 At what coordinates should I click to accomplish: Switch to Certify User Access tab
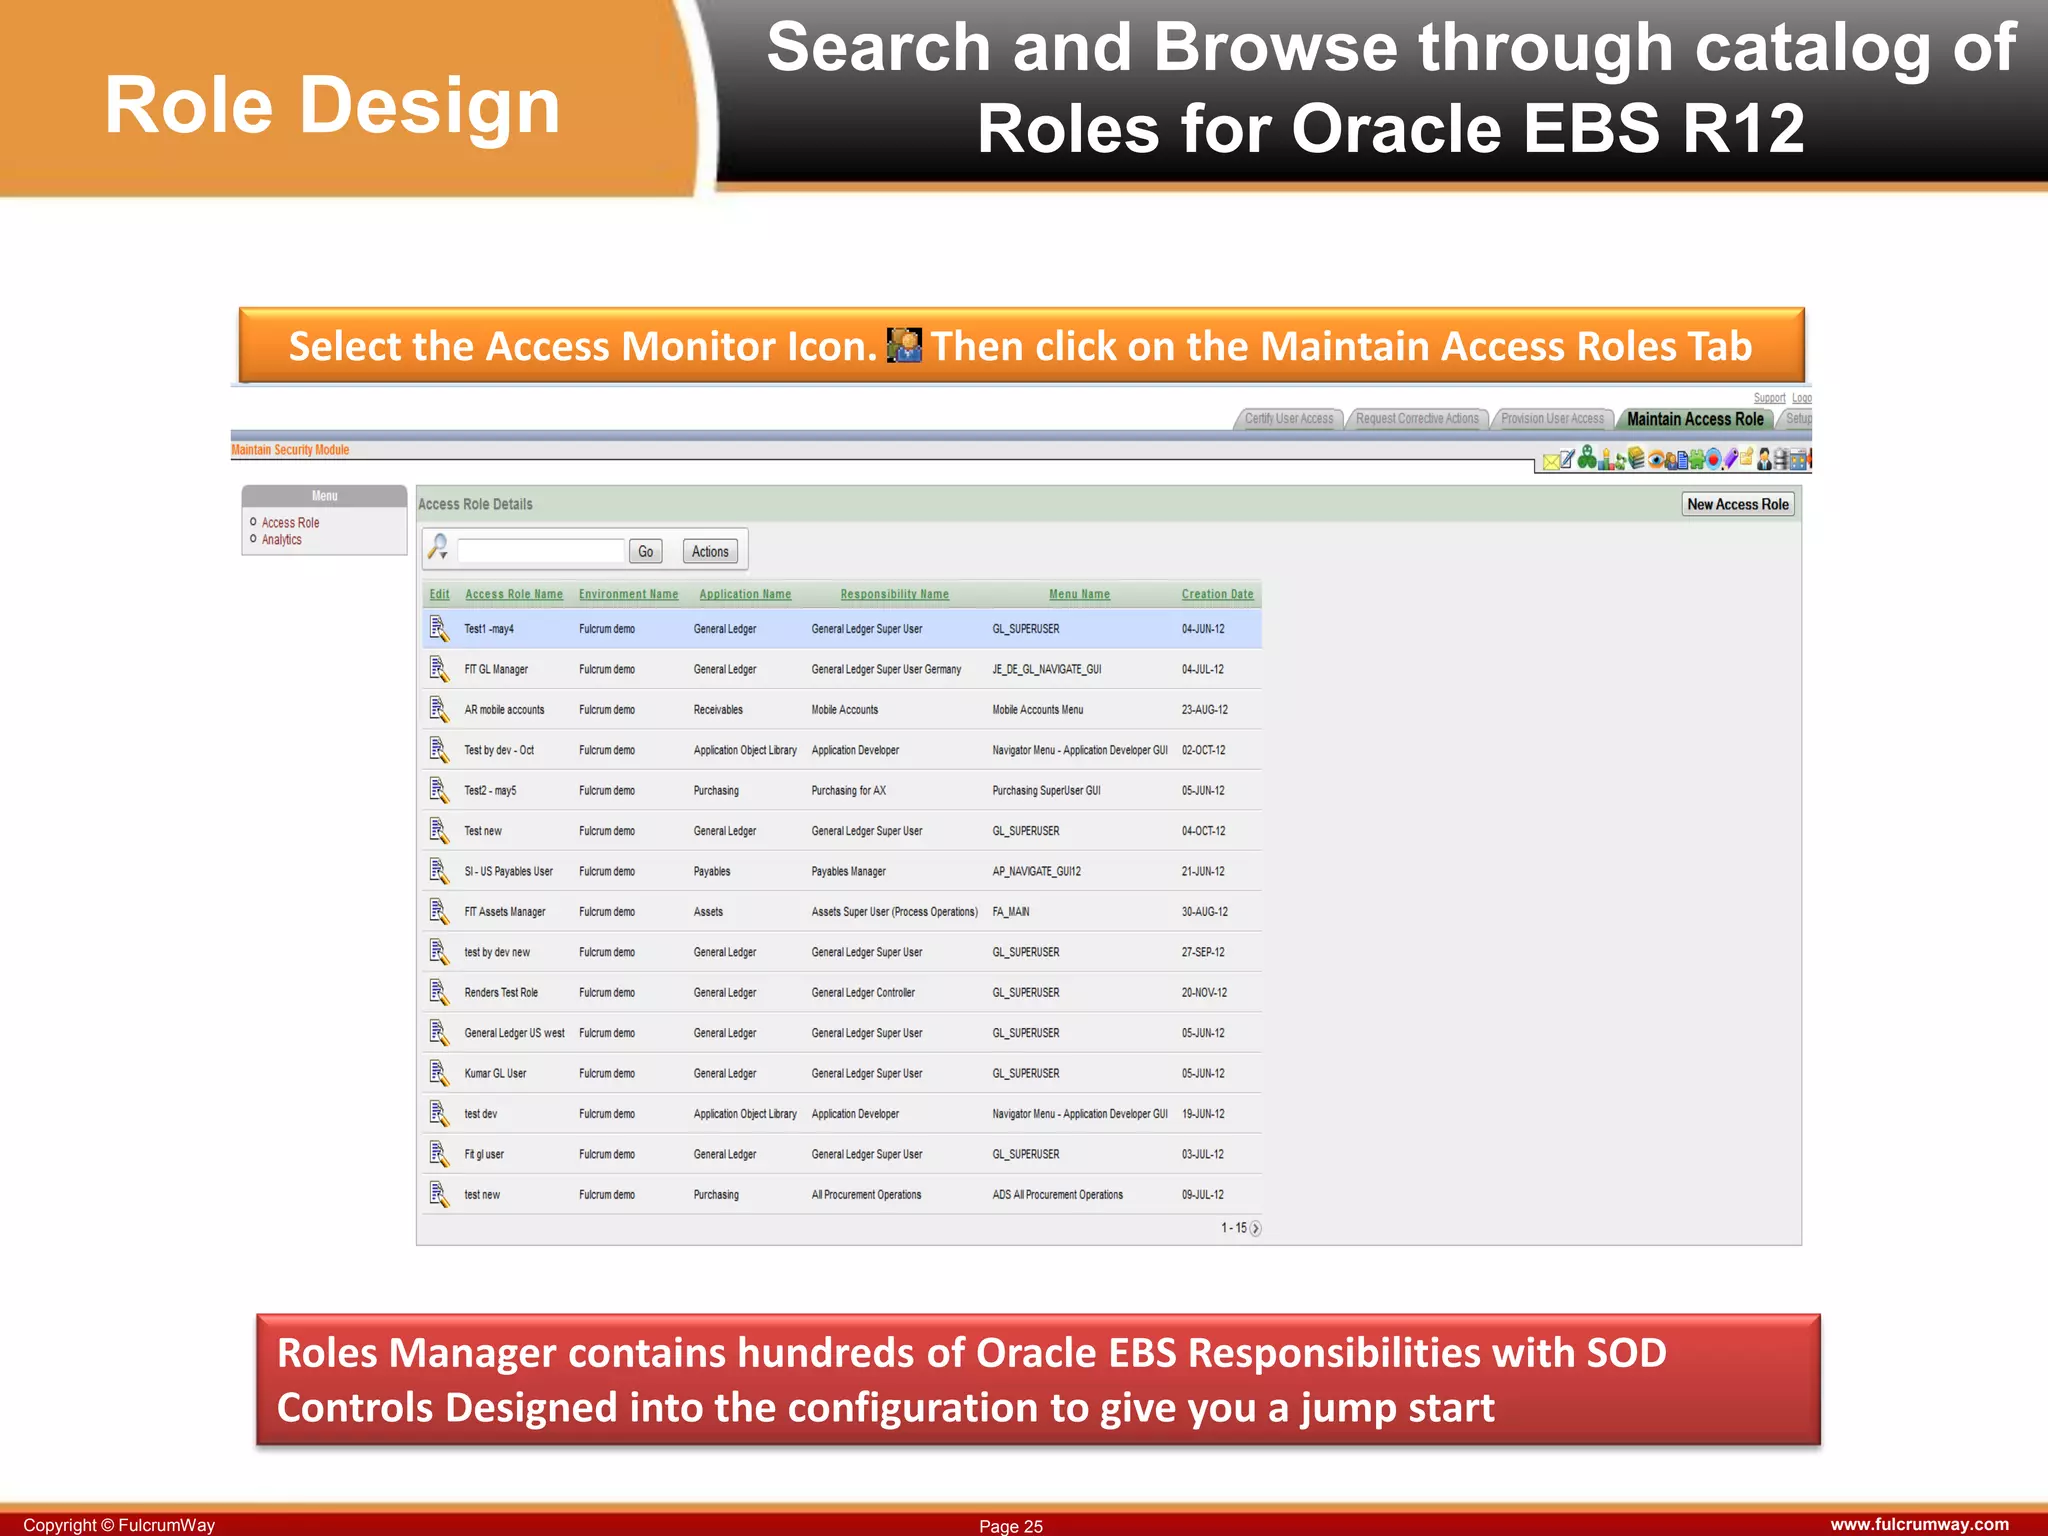pyautogui.click(x=1288, y=419)
